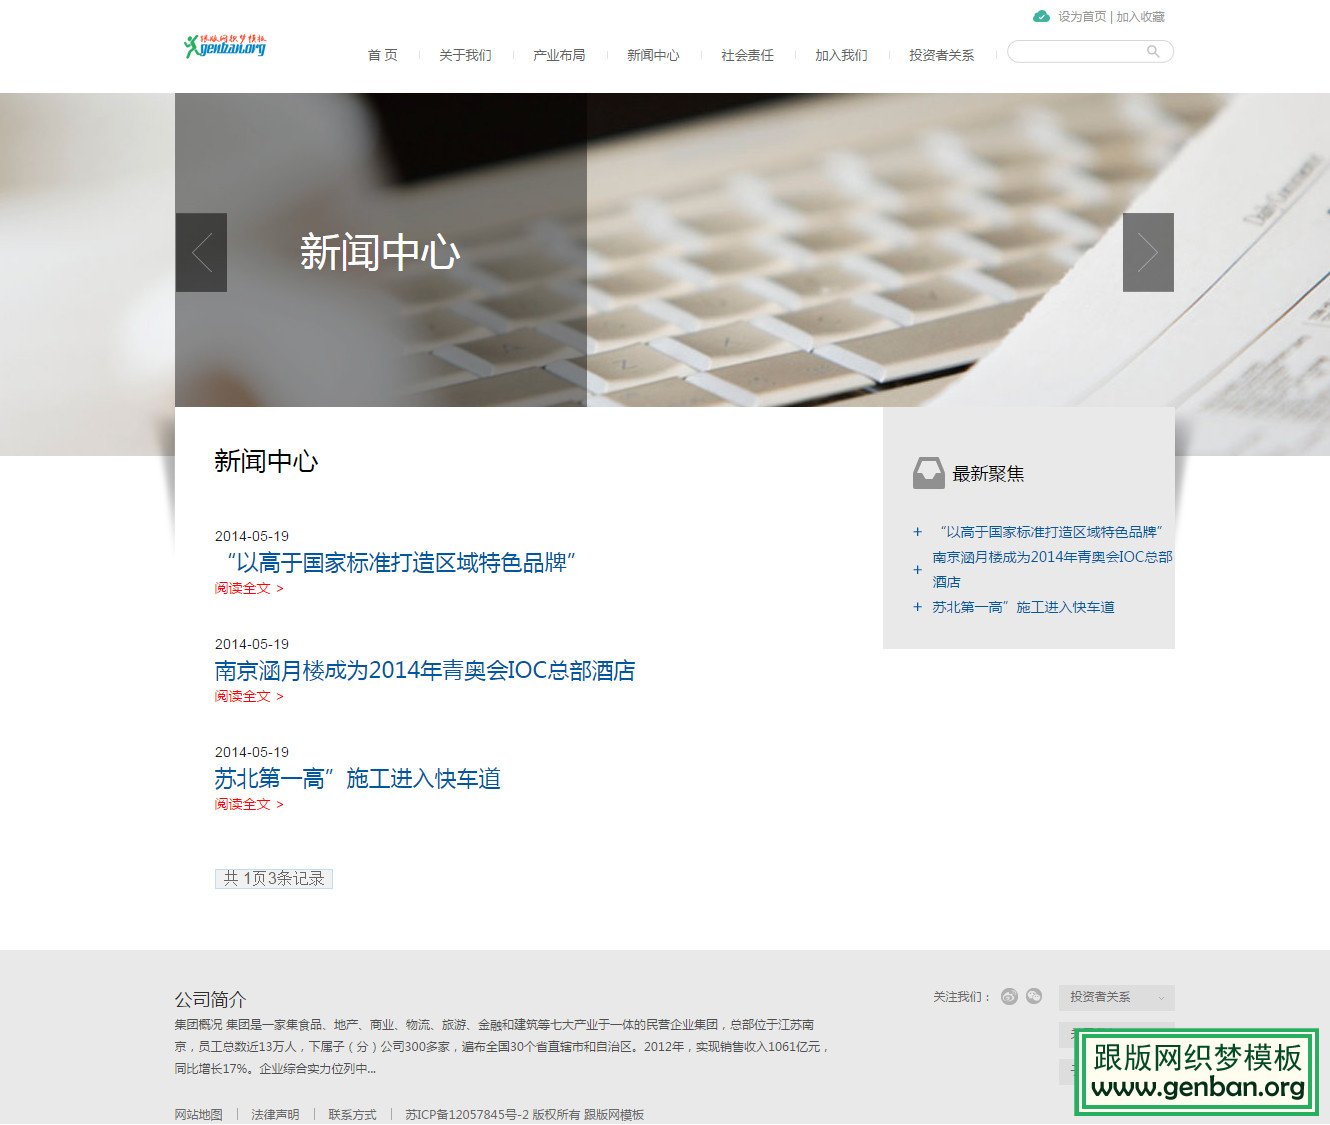1330x1125 pixels.
Task: Expand the 苏北第一高 item via its plus sign
Action: pos(917,607)
